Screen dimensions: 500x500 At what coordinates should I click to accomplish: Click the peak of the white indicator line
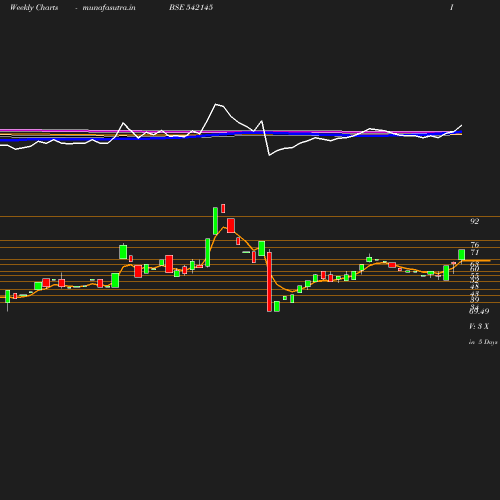(x=216, y=104)
